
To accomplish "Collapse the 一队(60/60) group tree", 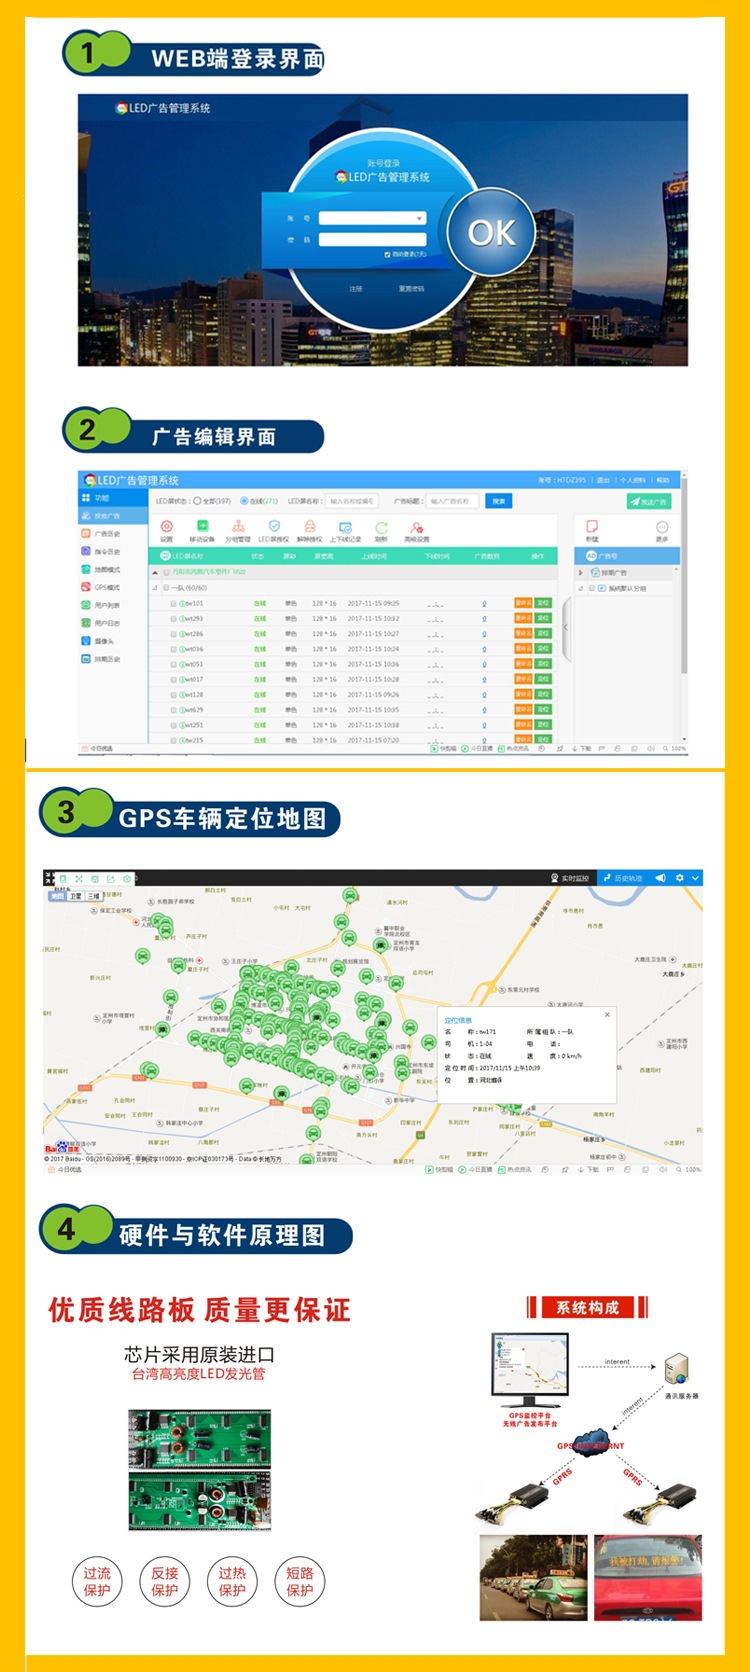I will 155,588.
